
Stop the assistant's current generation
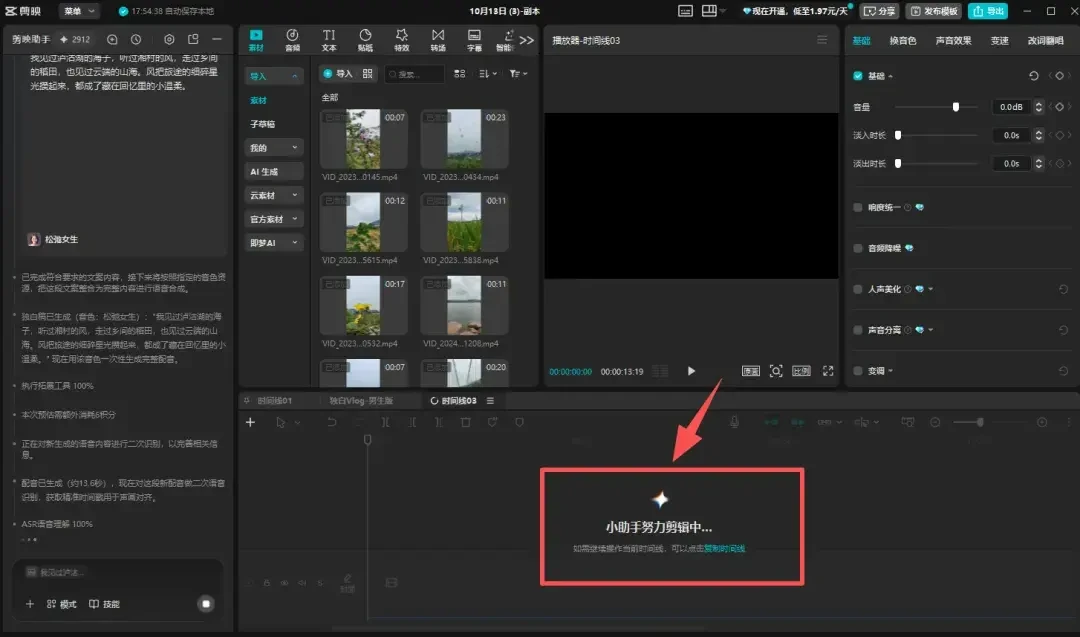pyautogui.click(x=205, y=604)
